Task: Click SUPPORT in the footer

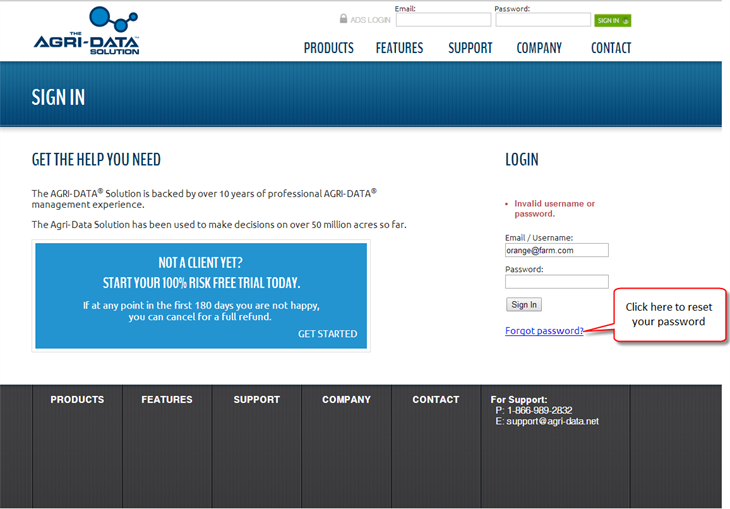Action: 257,400
